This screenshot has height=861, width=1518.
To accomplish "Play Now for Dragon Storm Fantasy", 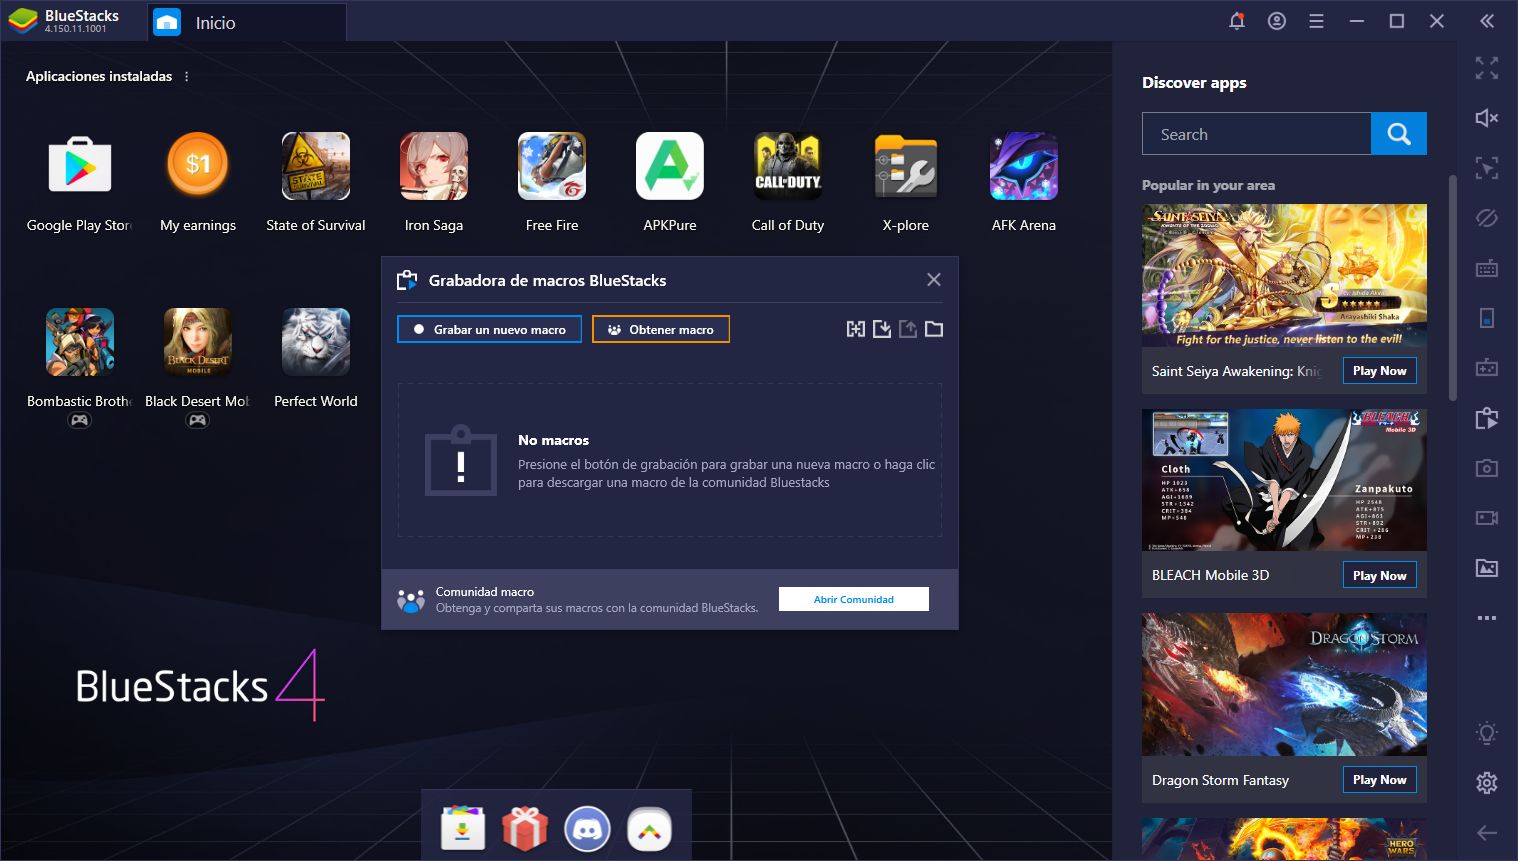I will [1379, 780].
